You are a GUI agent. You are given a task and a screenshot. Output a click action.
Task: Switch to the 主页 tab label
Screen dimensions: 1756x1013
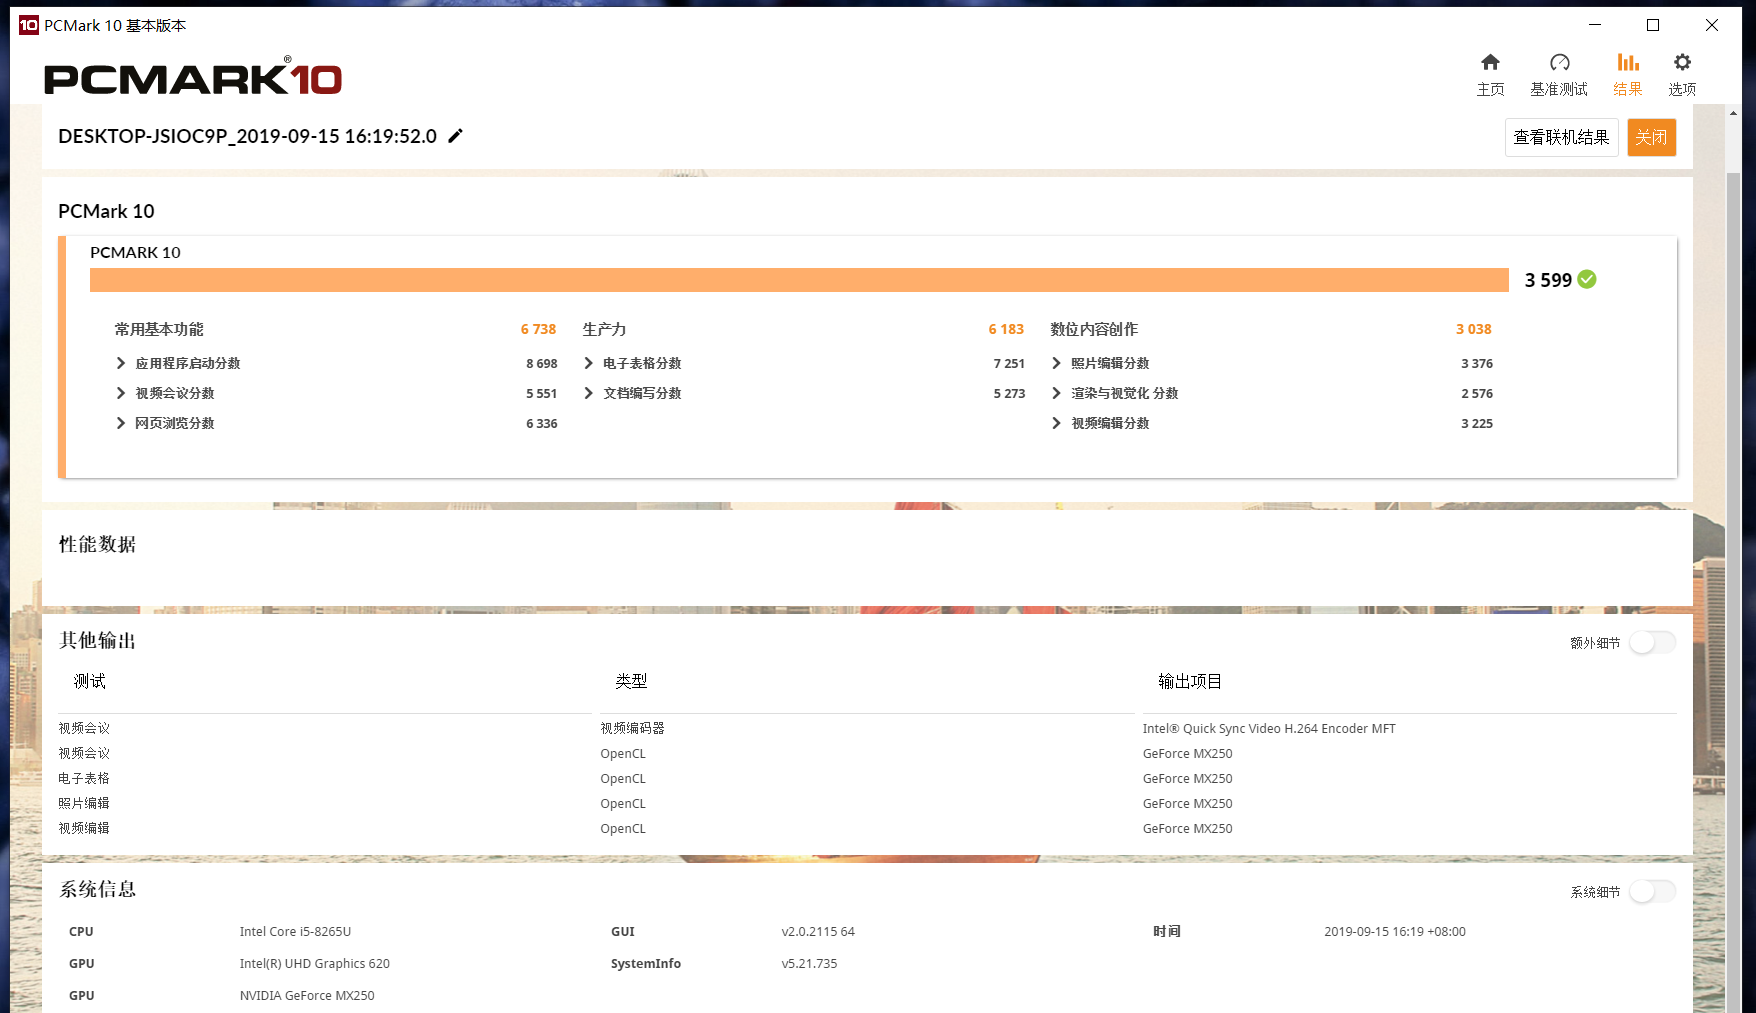tap(1490, 89)
